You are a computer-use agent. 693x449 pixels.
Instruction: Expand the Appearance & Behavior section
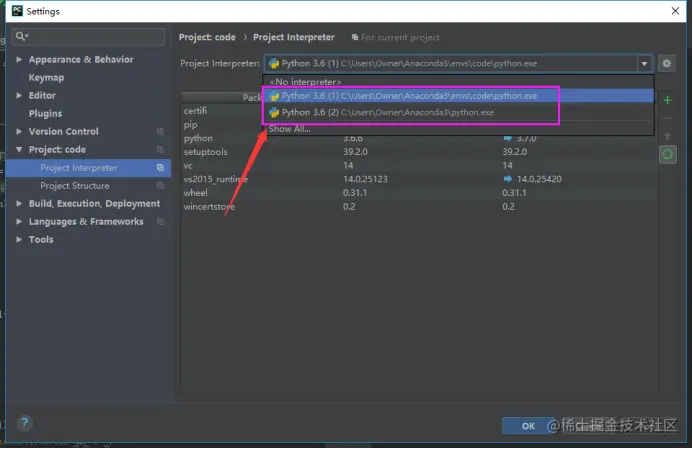point(19,59)
